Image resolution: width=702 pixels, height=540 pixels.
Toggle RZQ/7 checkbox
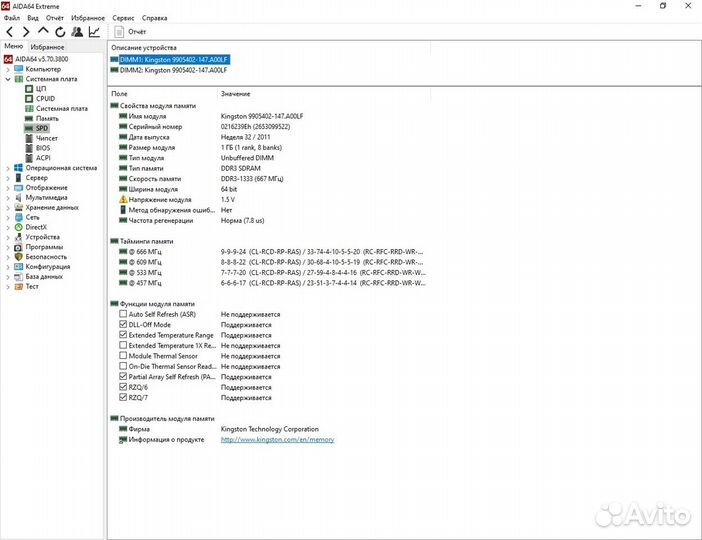tap(123, 397)
